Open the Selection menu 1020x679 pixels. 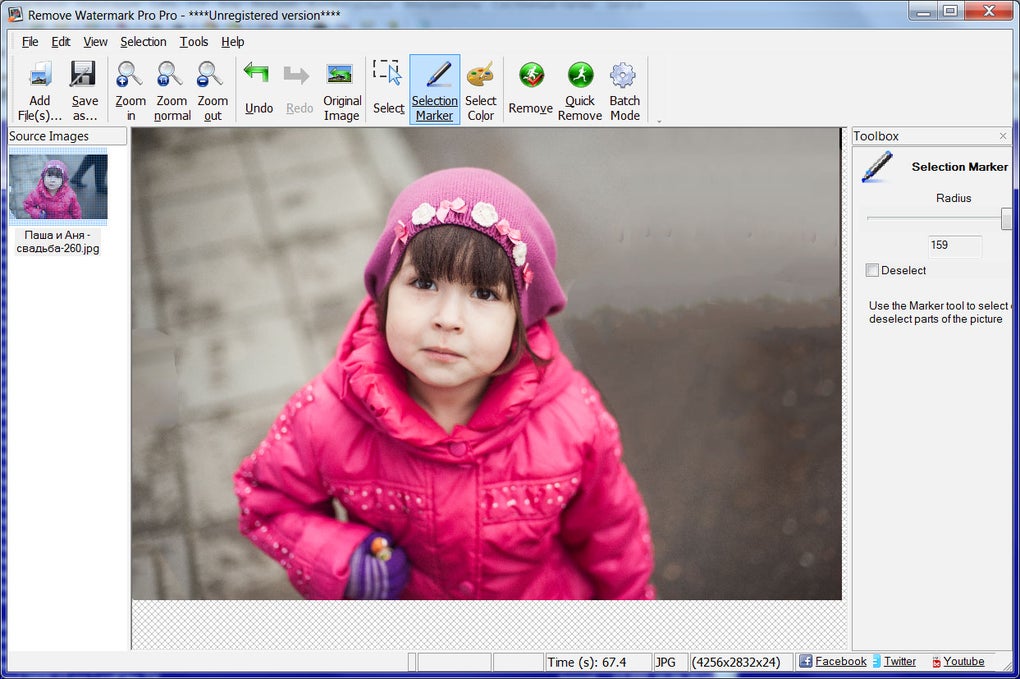143,42
